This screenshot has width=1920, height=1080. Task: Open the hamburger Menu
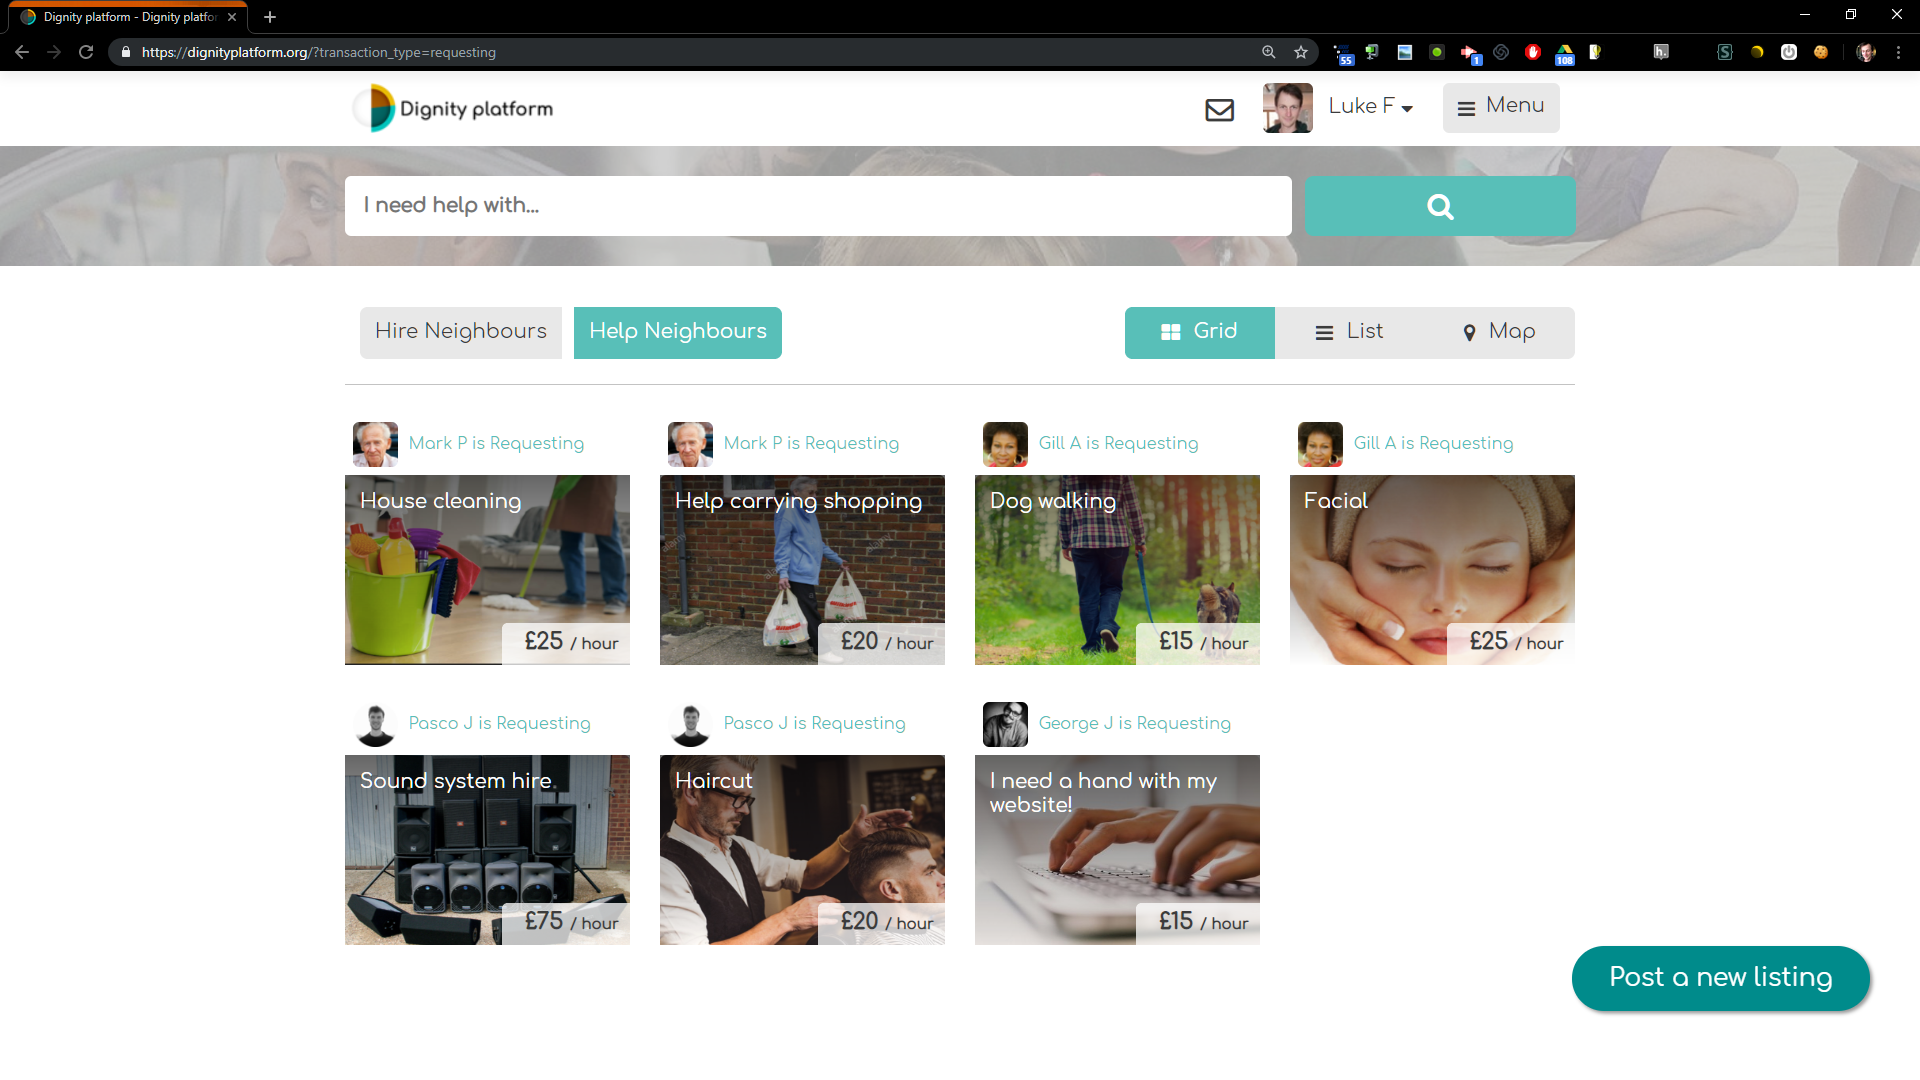1500,107
